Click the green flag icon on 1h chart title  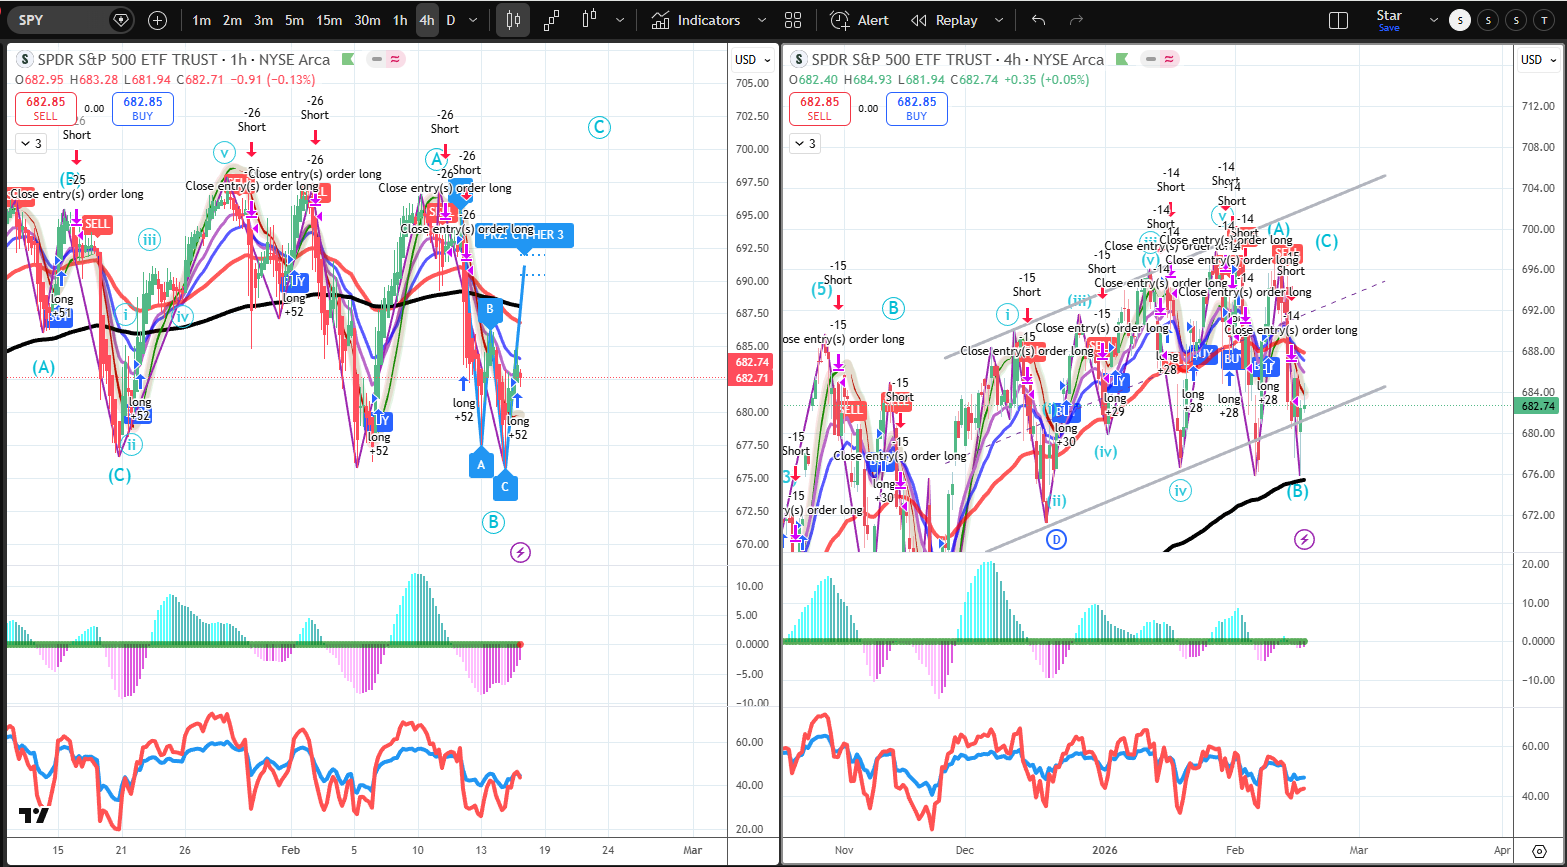pos(347,60)
